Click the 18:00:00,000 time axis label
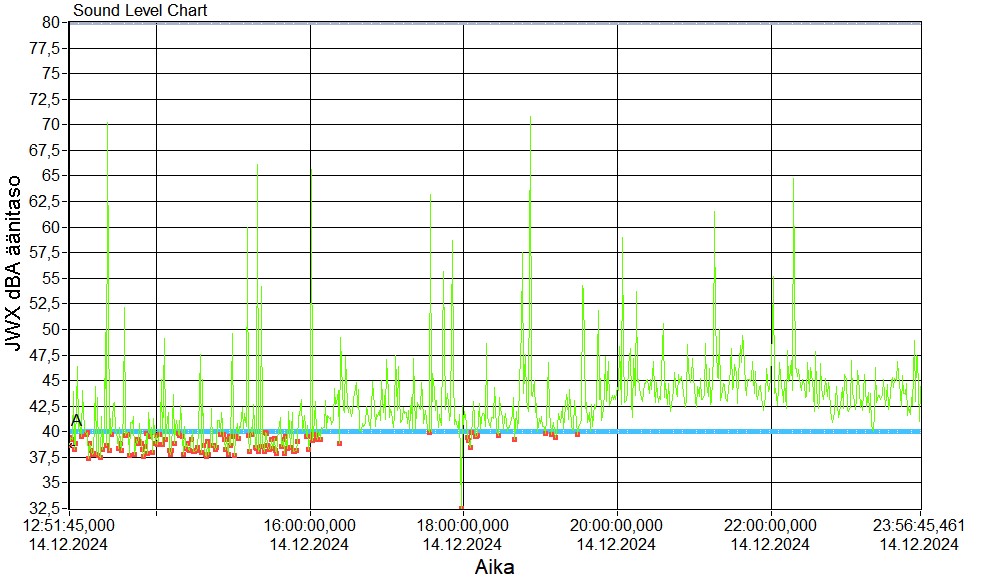Image resolution: width=990 pixels, height=588 pixels. (x=463, y=526)
